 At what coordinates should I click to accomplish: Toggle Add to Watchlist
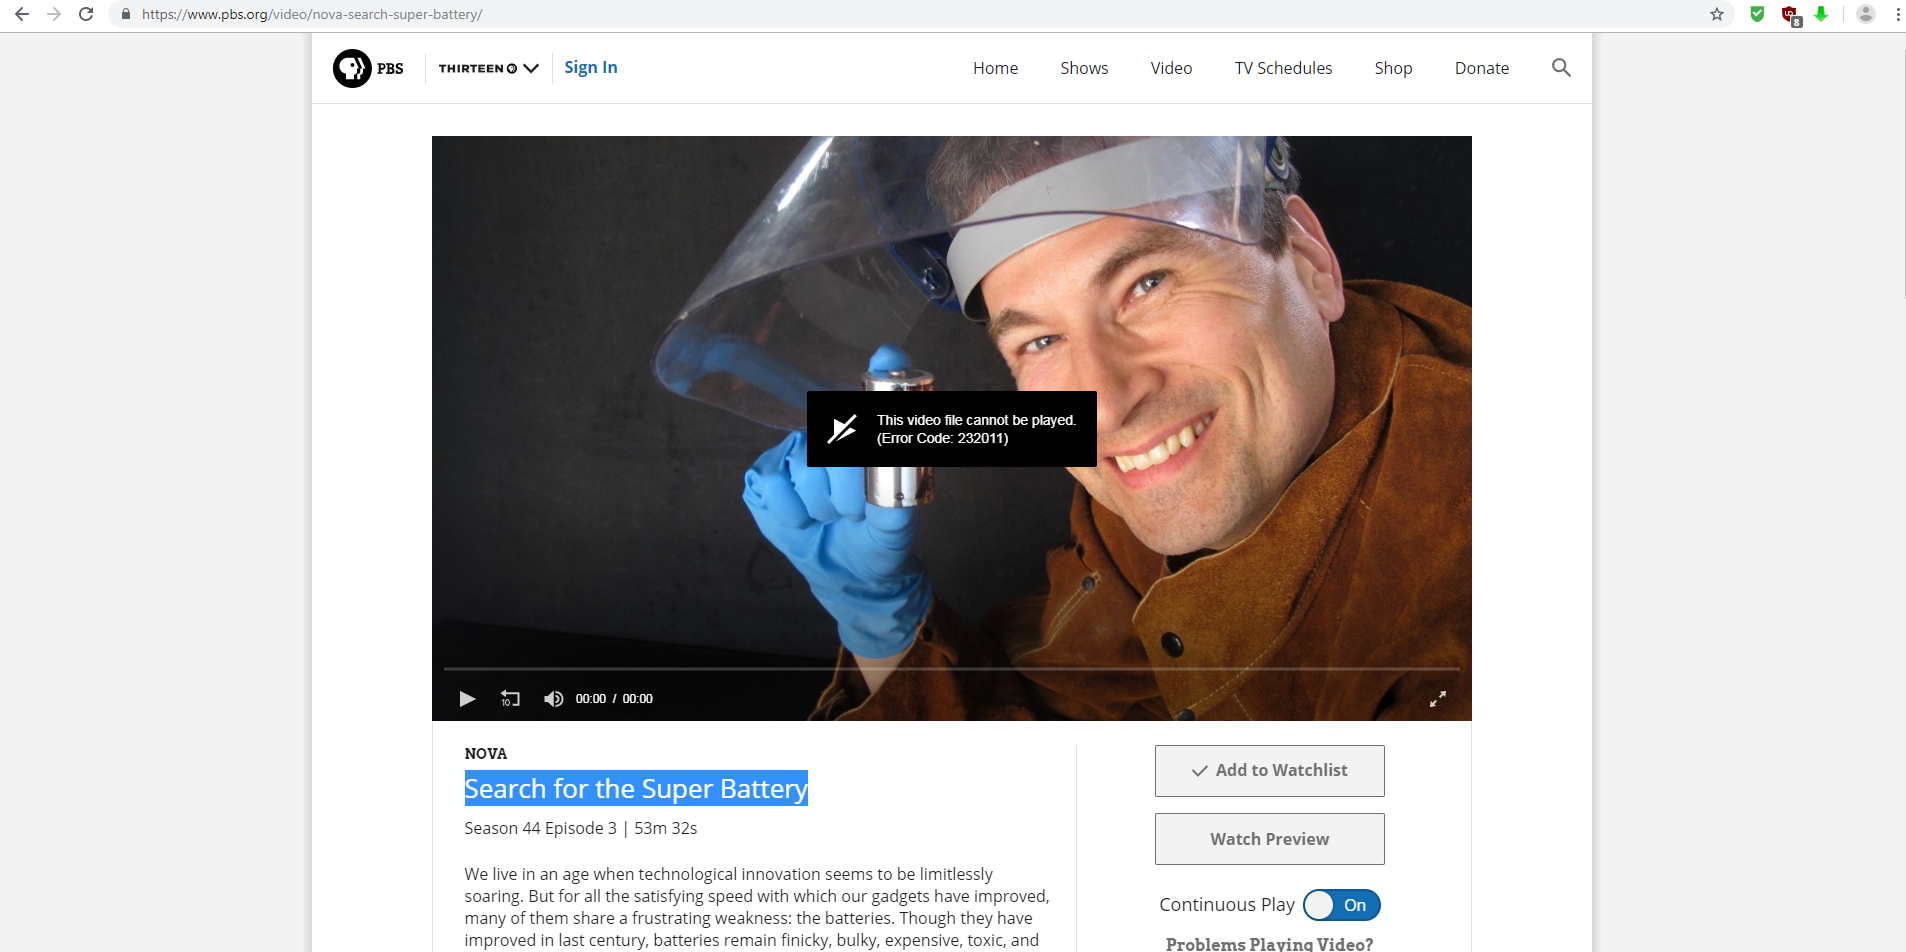click(1268, 770)
